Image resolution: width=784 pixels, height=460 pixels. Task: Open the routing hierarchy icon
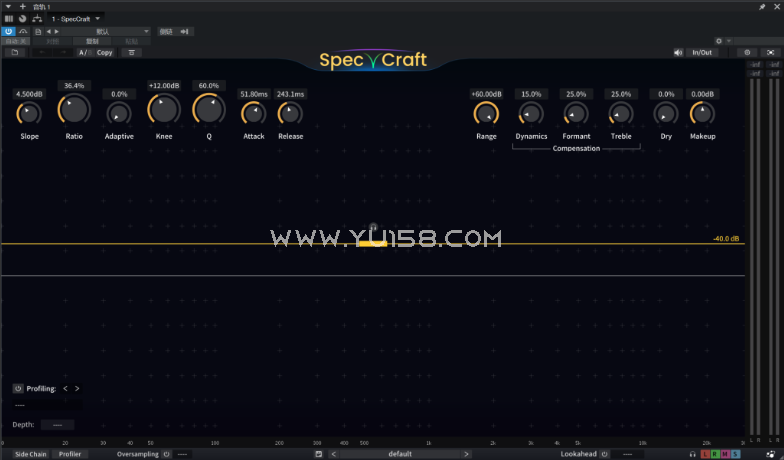tap(37, 18)
